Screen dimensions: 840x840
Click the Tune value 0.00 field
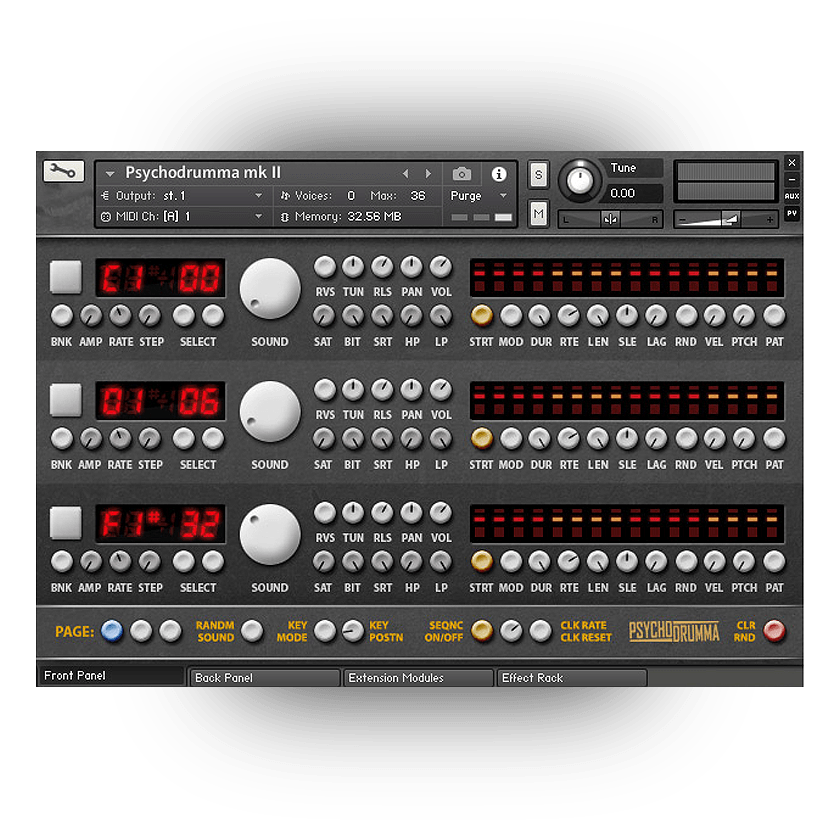(x=634, y=193)
